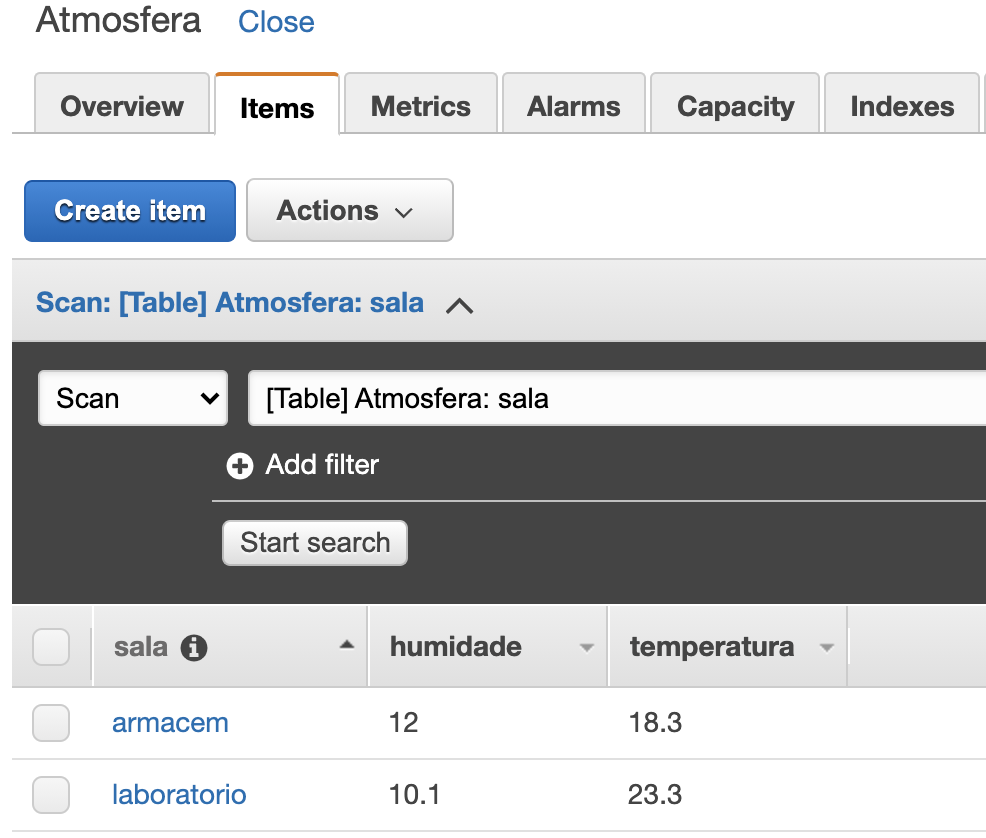Click the info icon next to sala
The width and height of the screenshot is (986, 838).
pyautogui.click(x=193, y=648)
